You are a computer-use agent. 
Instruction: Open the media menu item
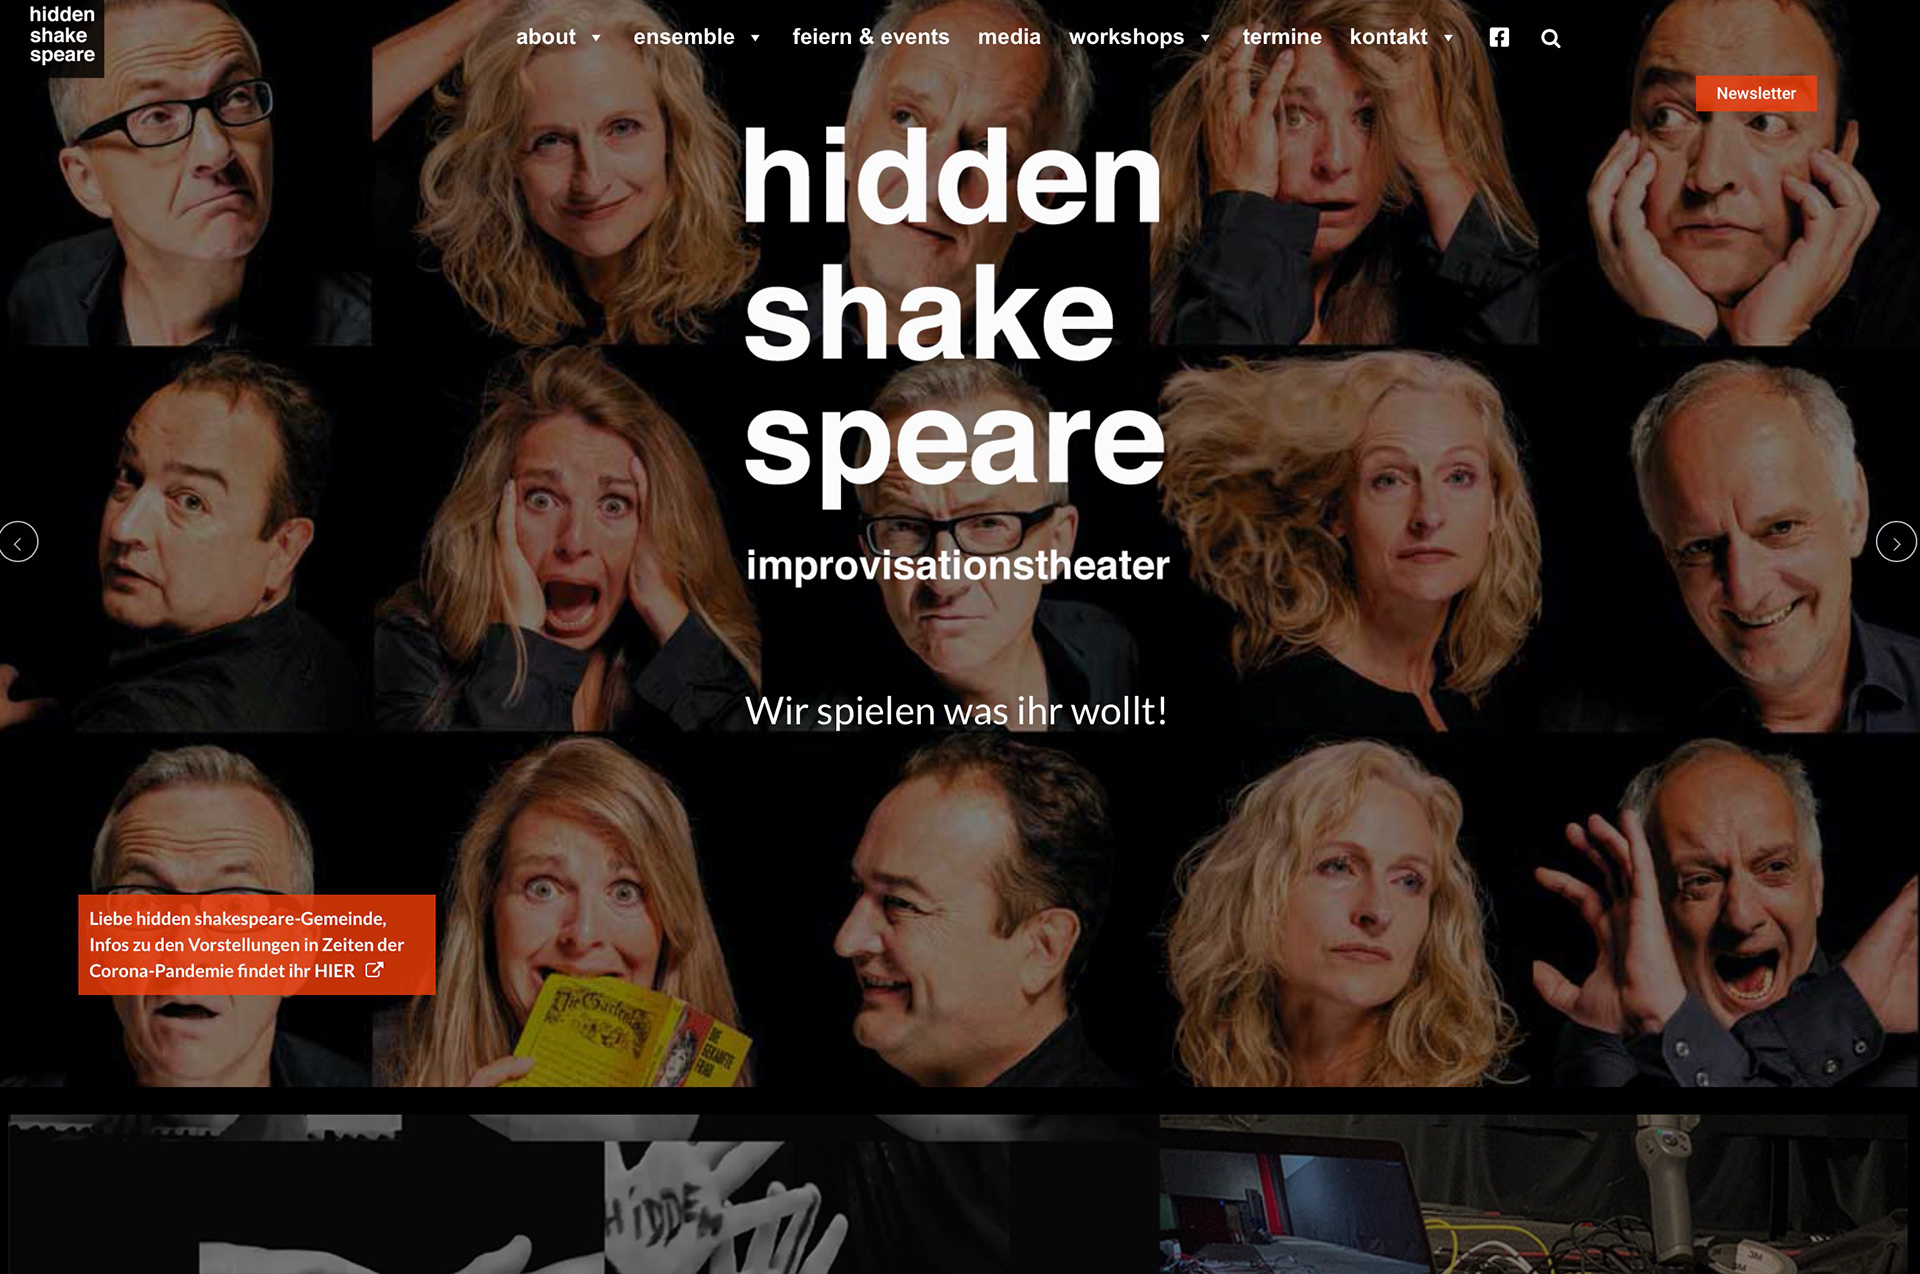[1009, 37]
